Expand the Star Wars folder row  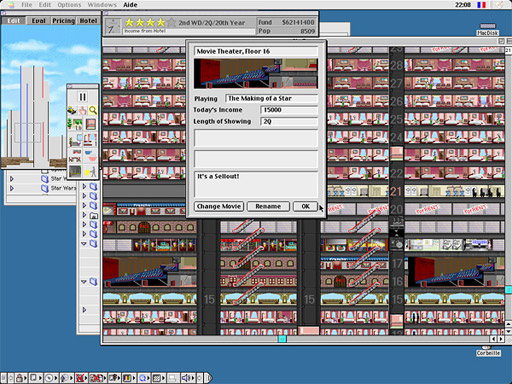pyautogui.click(x=12, y=188)
